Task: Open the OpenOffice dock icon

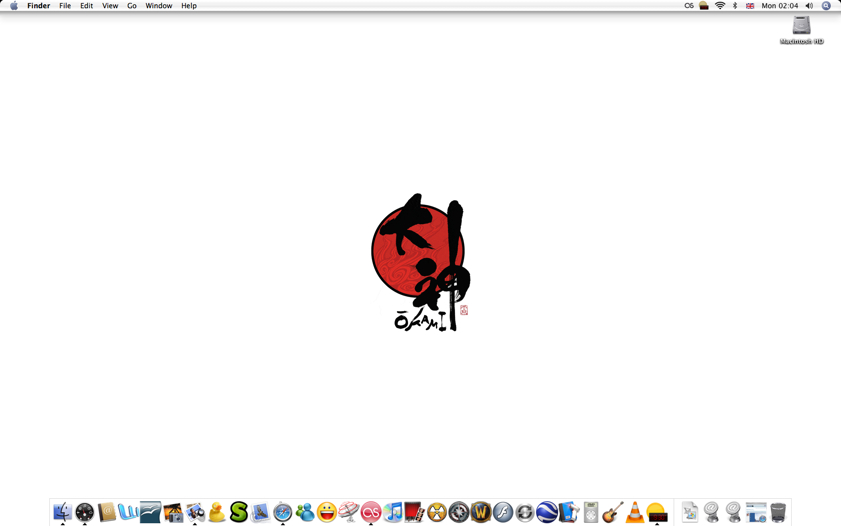Action: [150, 512]
